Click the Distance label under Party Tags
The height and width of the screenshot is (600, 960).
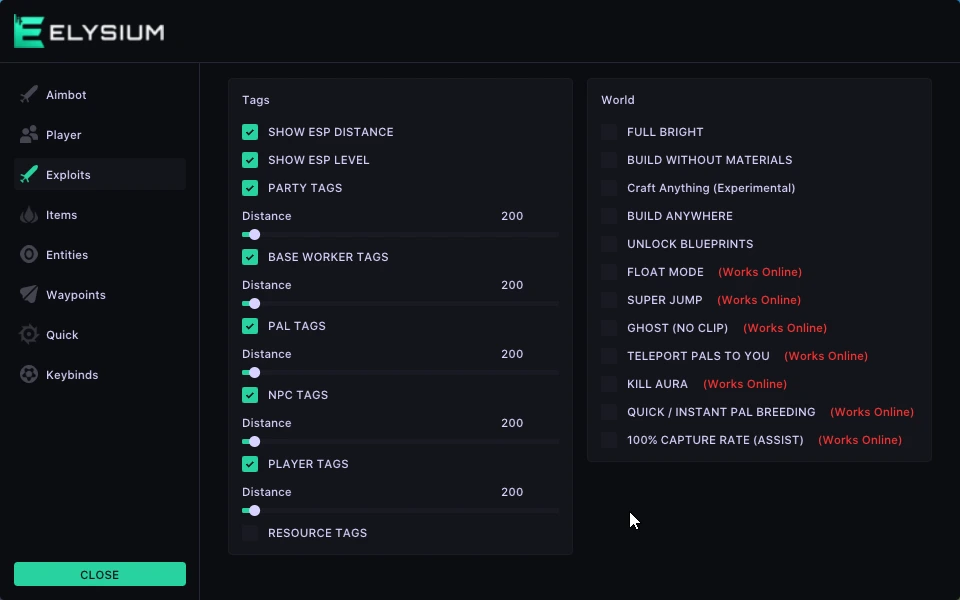(266, 216)
